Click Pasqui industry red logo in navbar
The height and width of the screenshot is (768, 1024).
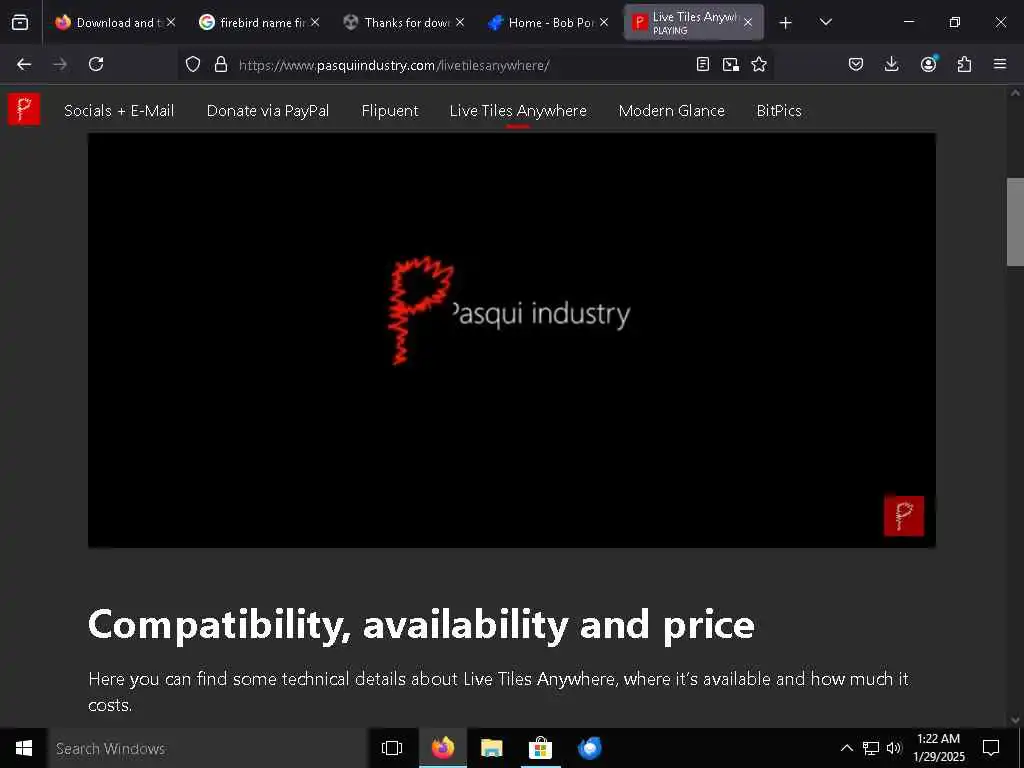[x=24, y=109]
